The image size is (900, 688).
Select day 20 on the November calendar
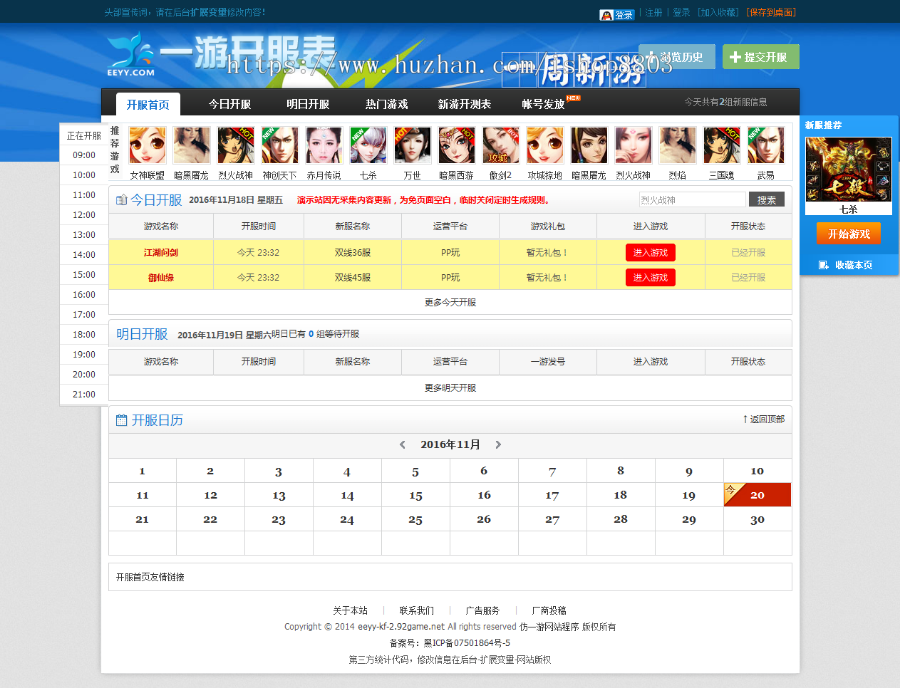tap(757, 494)
